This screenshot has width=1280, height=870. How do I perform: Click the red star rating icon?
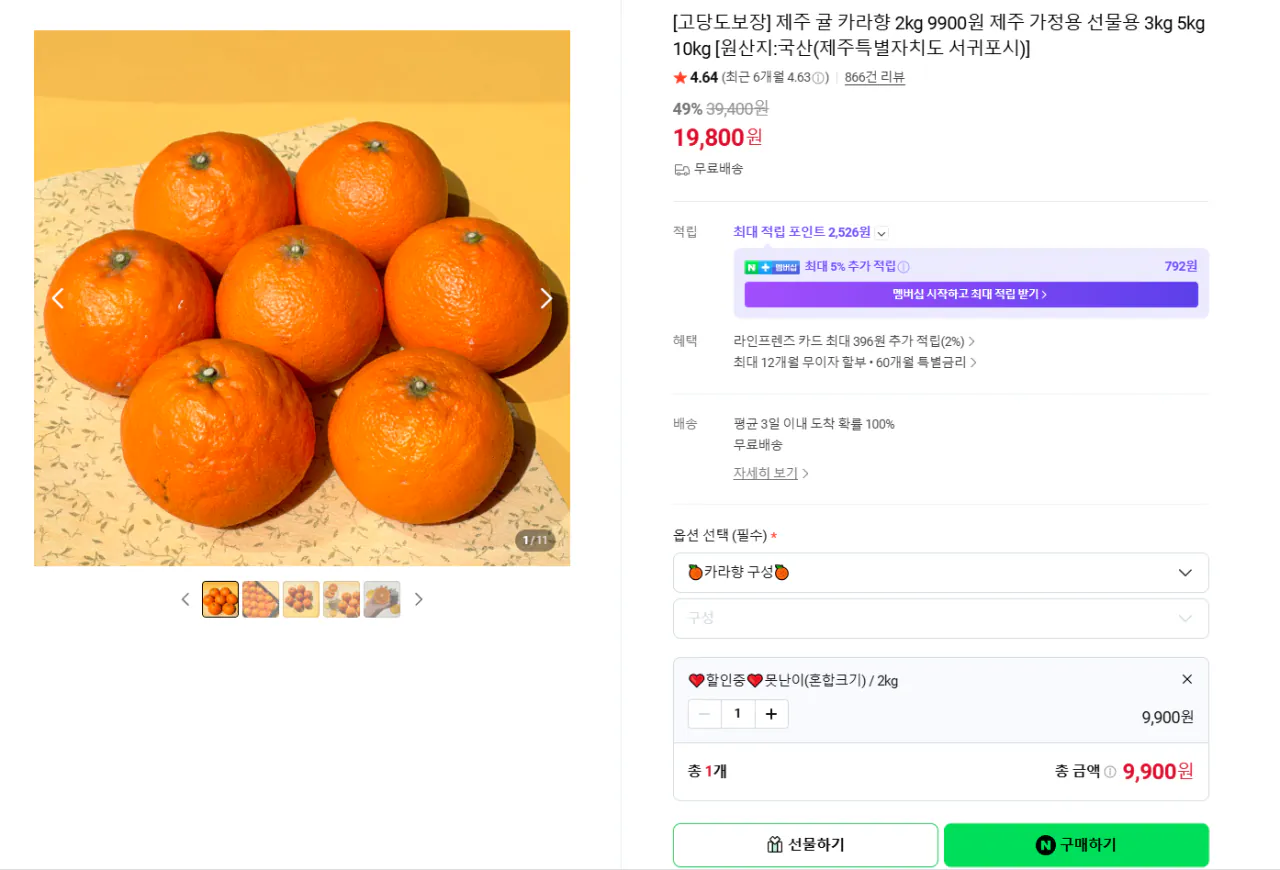(x=680, y=77)
